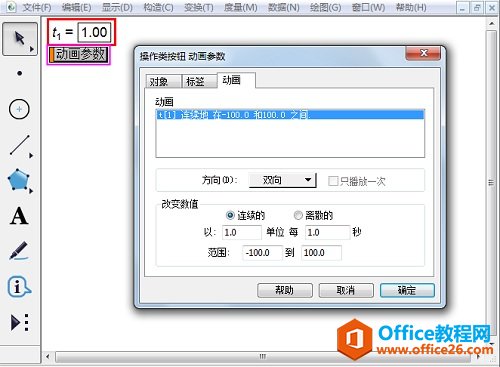
Task: Minimize the document window
Action: tap(462, 8)
